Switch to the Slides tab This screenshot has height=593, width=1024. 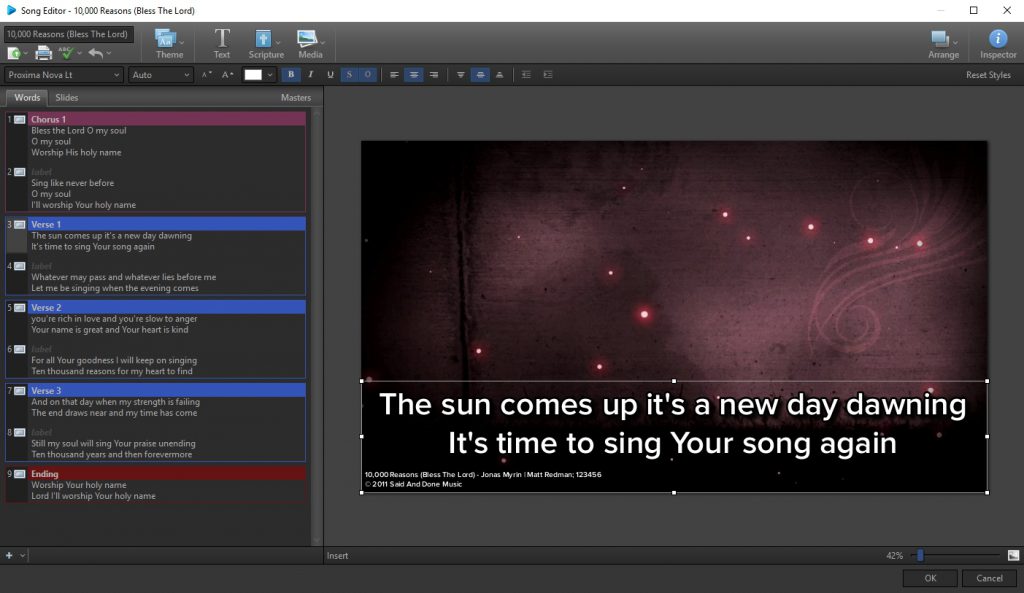67,97
